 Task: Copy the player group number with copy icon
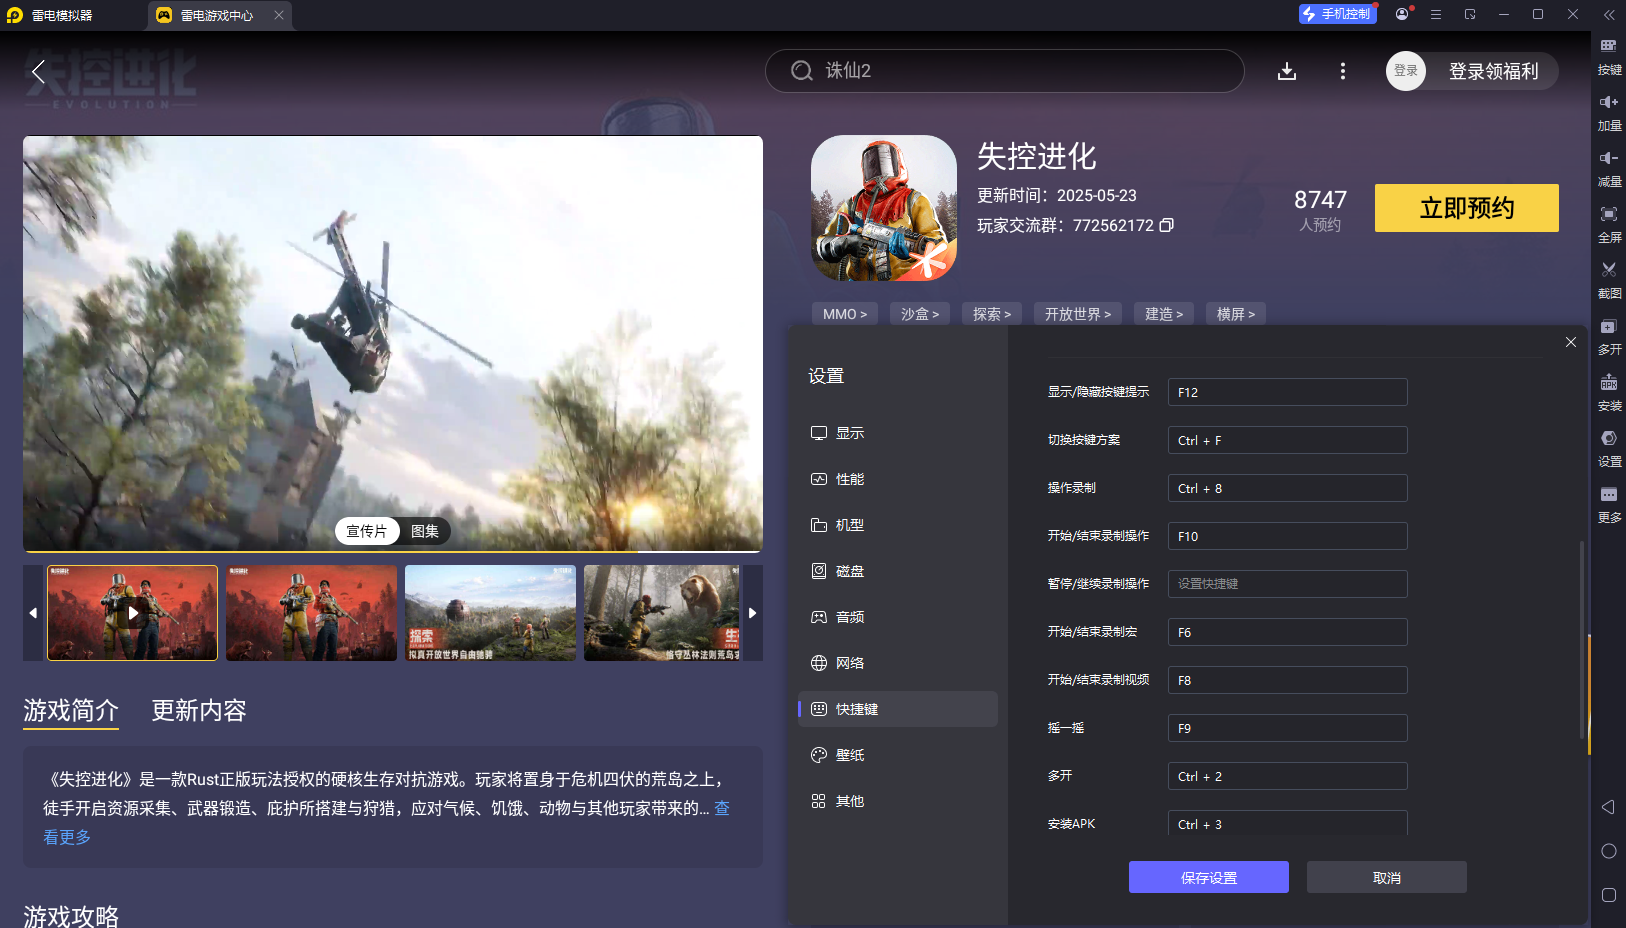tap(1168, 226)
